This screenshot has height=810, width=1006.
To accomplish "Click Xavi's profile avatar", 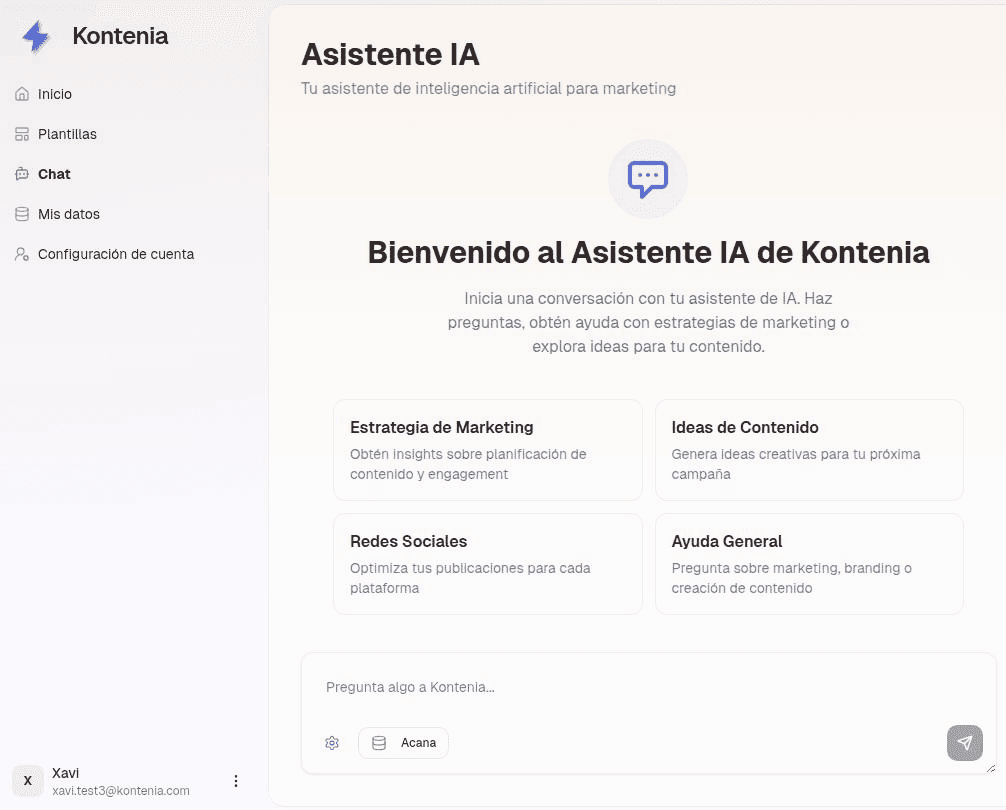I will click(x=27, y=781).
